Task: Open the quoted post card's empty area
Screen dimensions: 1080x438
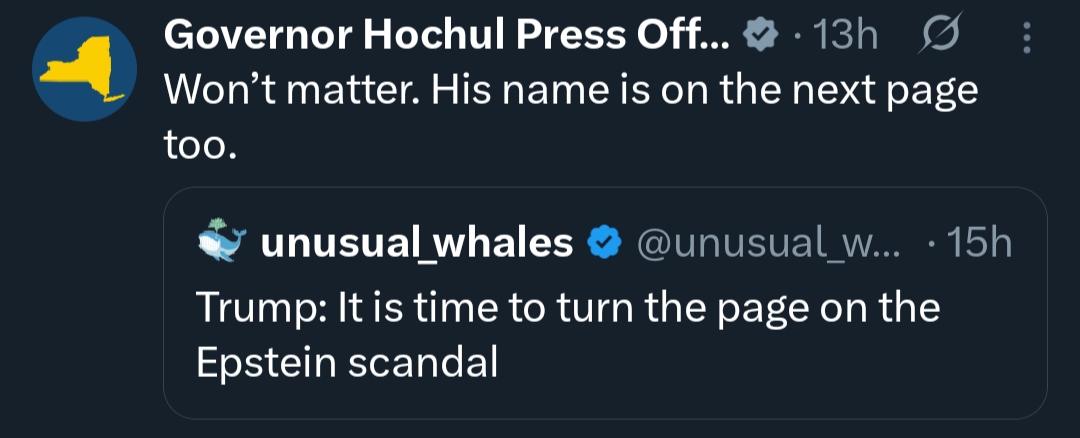Action: [x=780, y=375]
